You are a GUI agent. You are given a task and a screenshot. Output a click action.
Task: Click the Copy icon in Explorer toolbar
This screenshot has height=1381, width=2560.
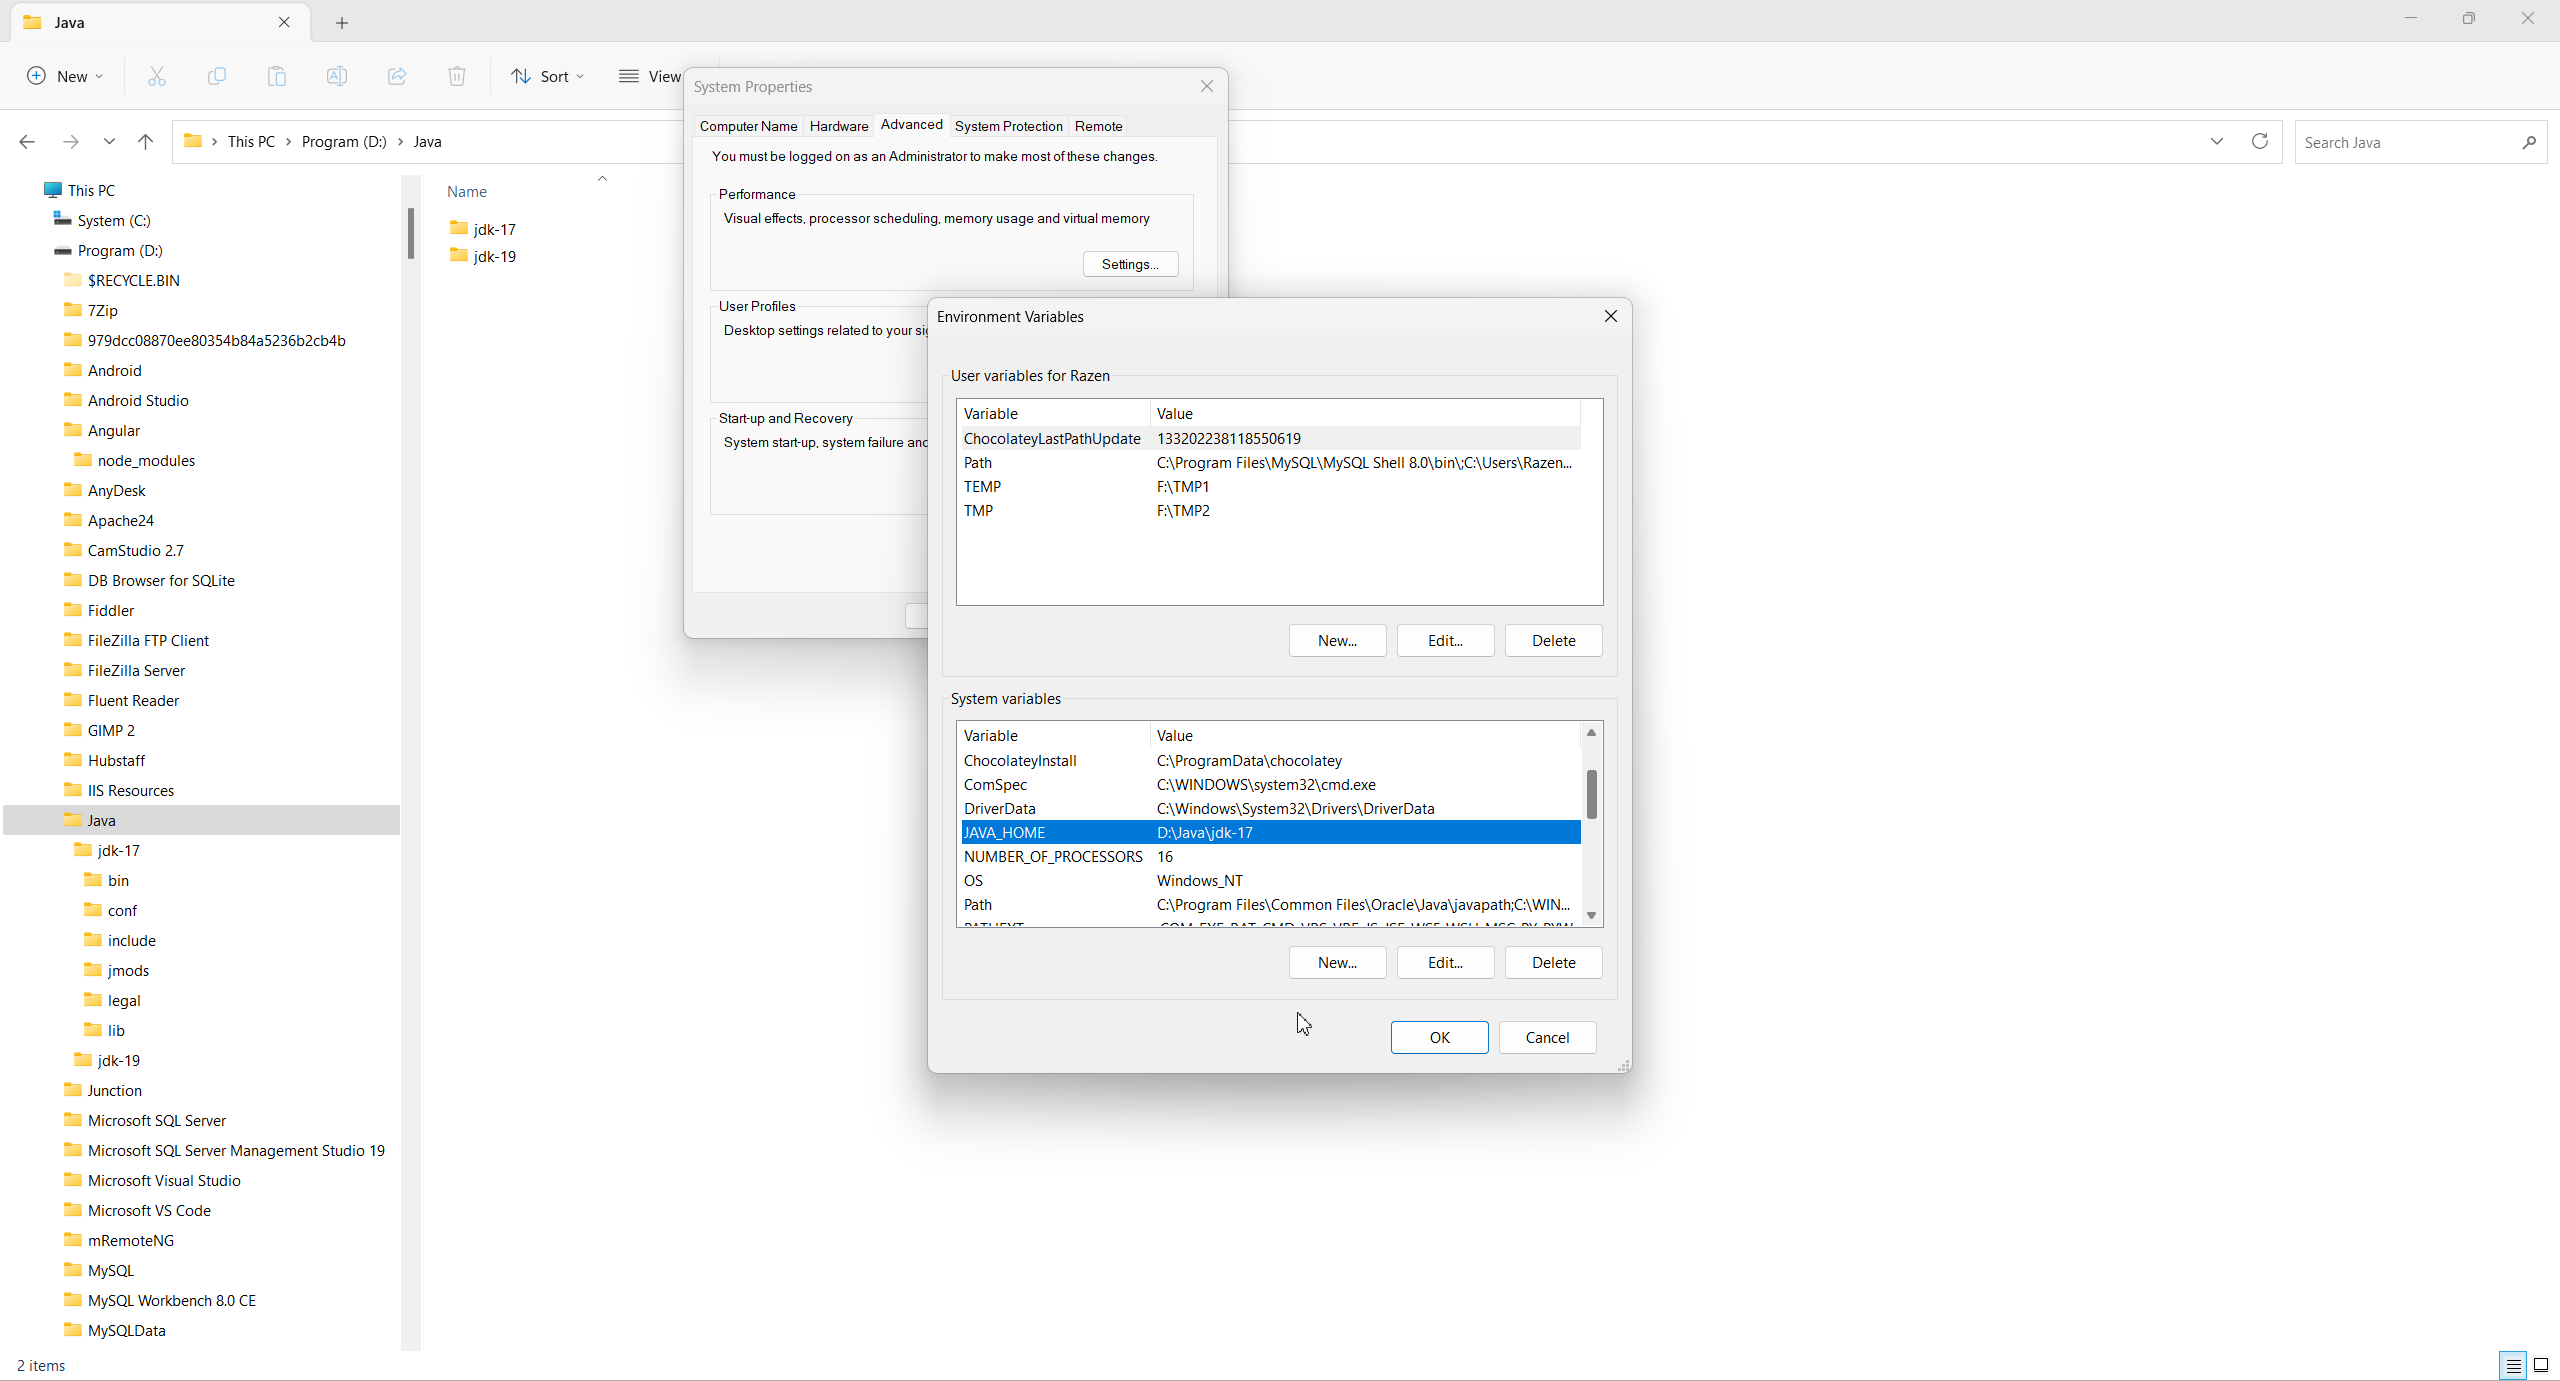217,76
